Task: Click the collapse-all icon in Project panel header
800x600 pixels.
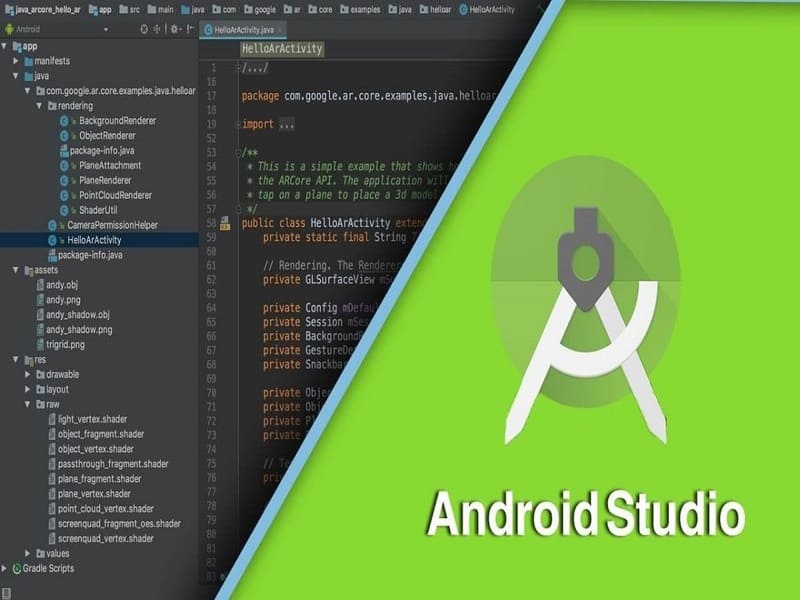Action: [157, 29]
